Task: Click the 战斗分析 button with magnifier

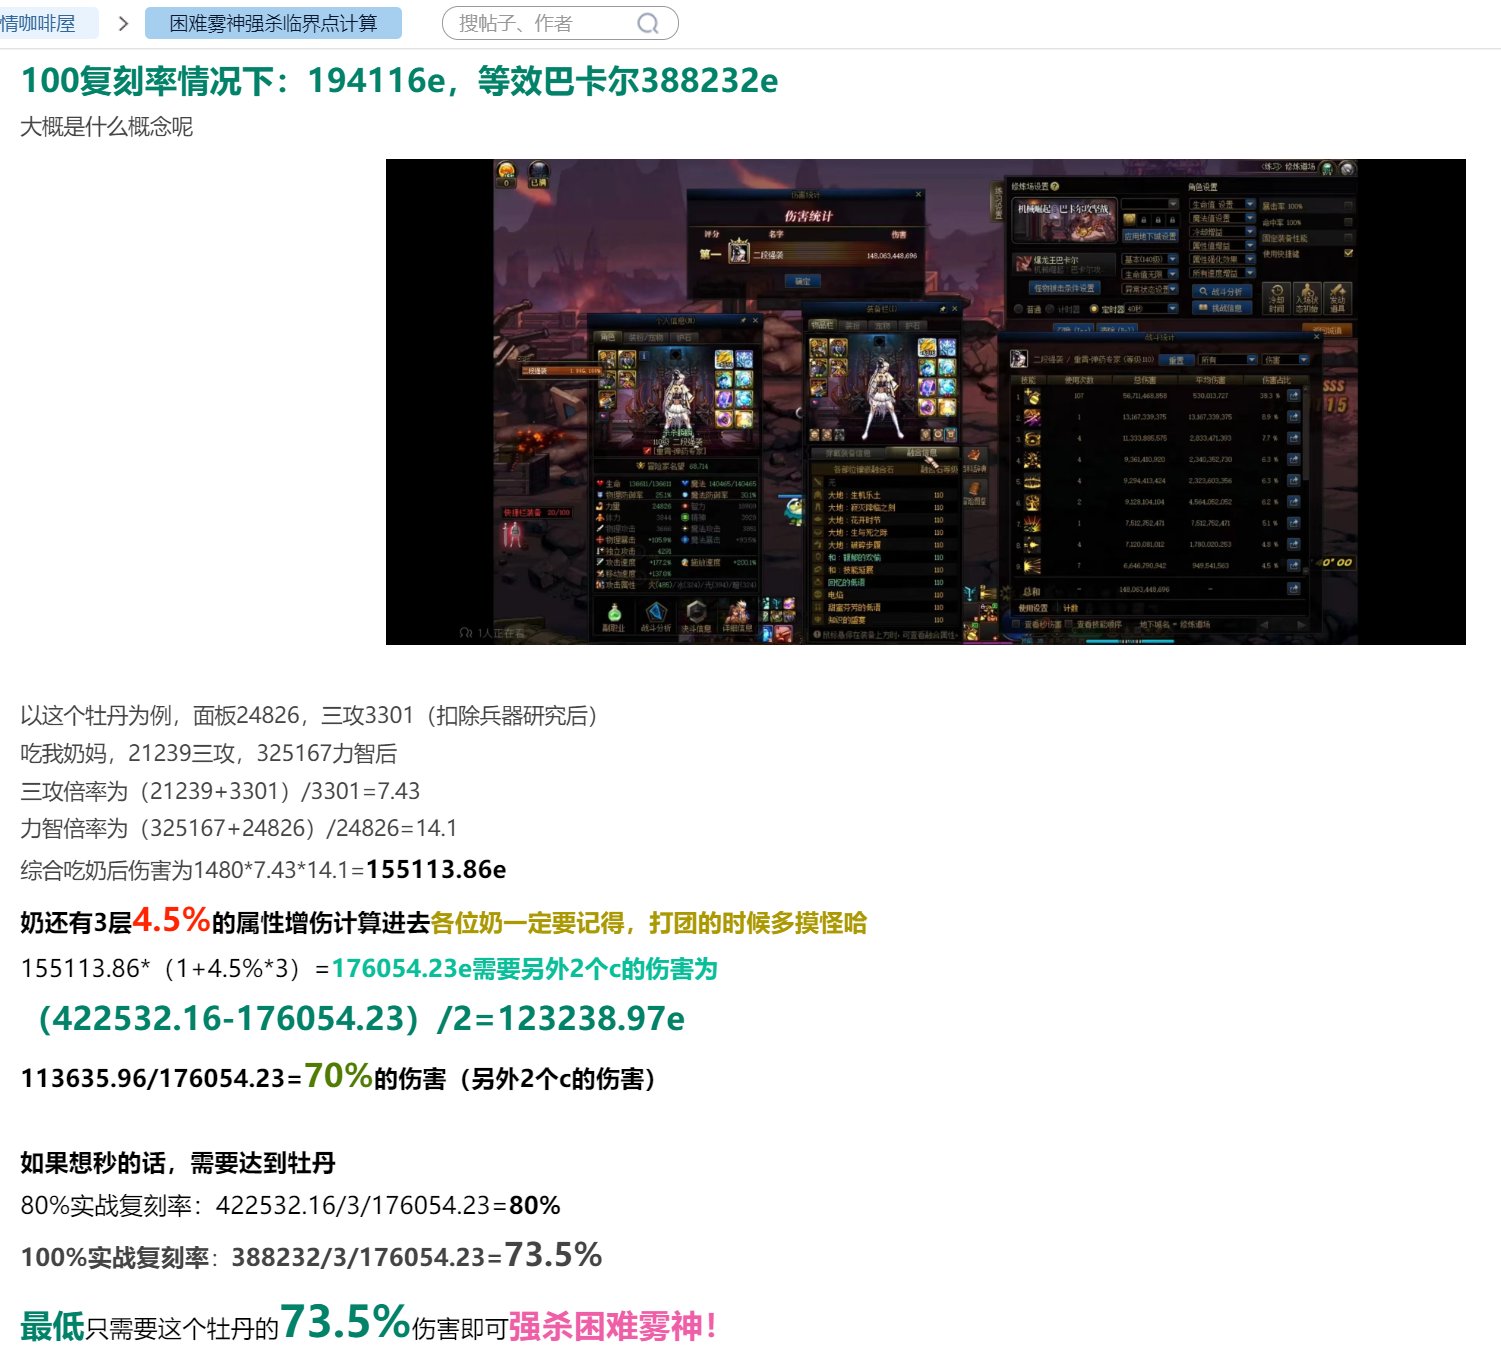Action: click(1222, 292)
